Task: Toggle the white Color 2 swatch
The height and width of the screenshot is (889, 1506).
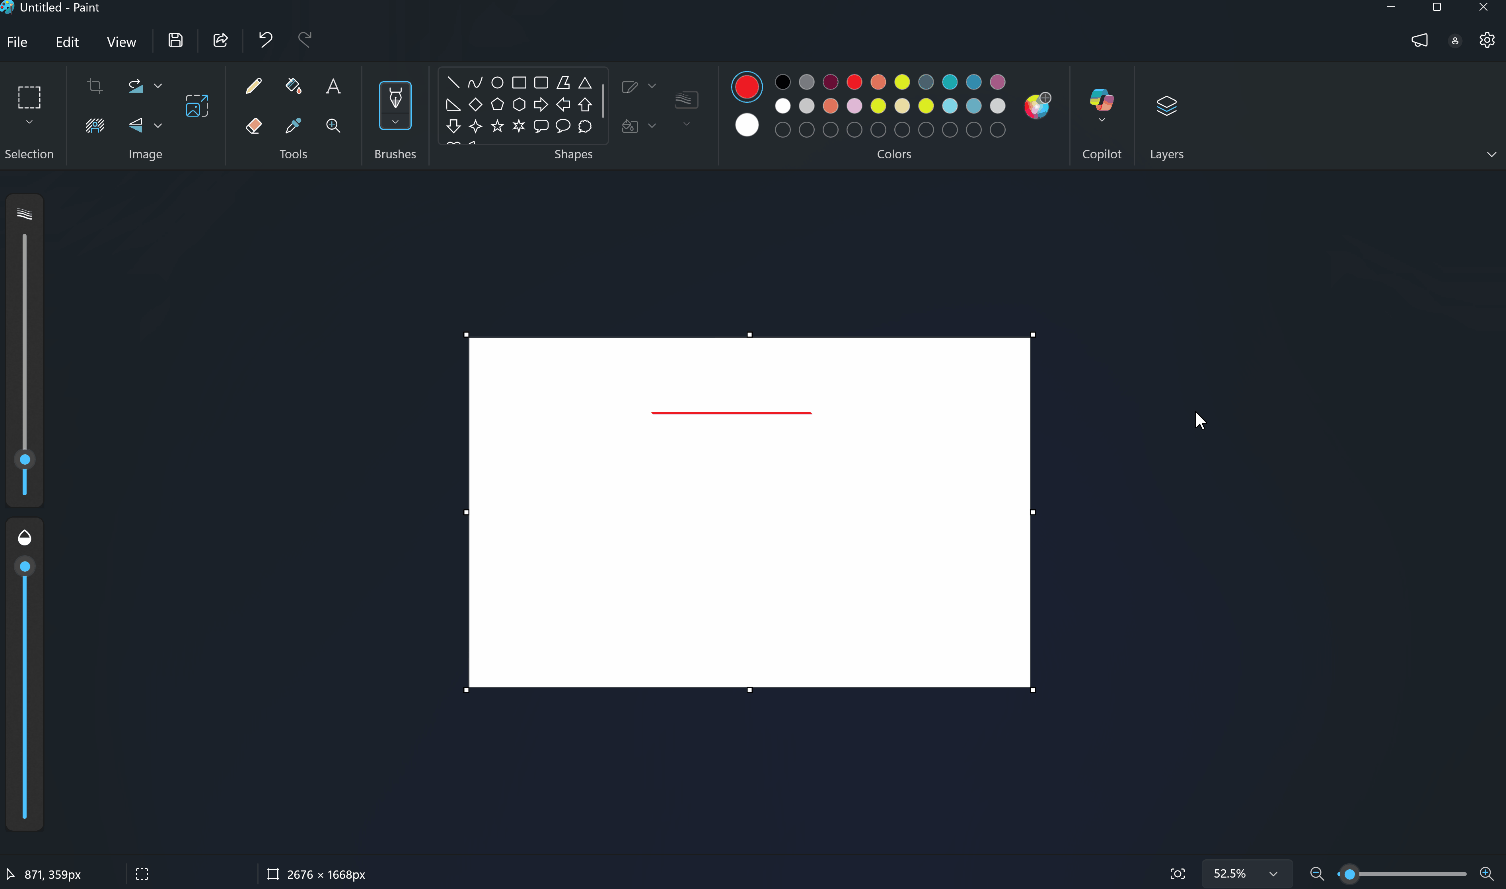Action: (x=747, y=125)
